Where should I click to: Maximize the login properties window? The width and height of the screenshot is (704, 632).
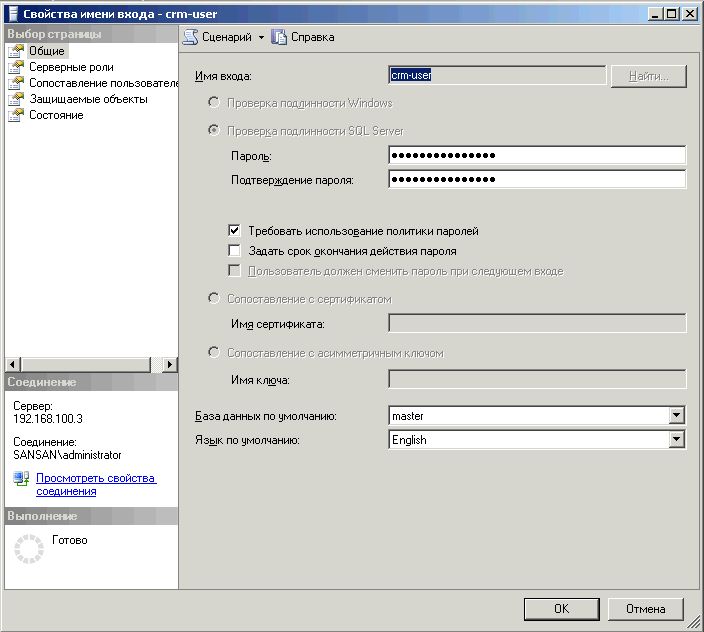coord(672,14)
